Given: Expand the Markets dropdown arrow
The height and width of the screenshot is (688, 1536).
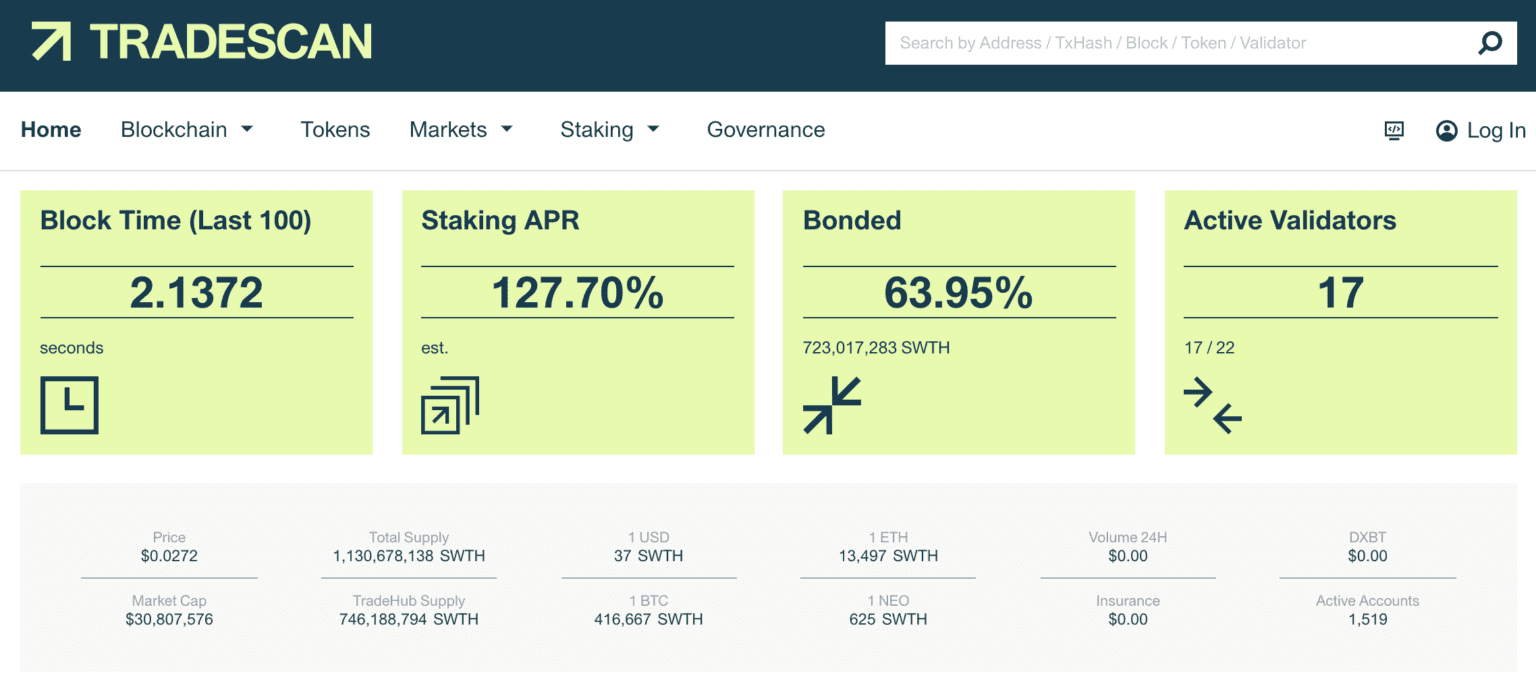Looking at the screenshot, I should tap(507, 129).
